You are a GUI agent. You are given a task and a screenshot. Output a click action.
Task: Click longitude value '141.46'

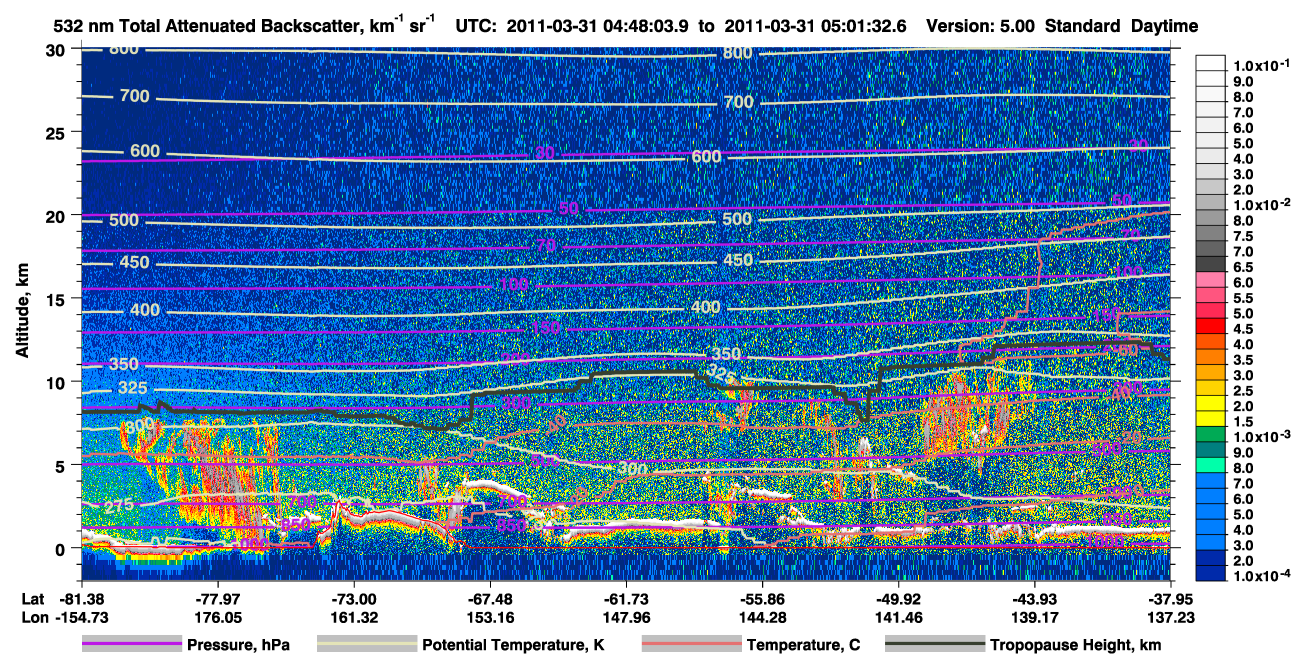pos(898,617)
